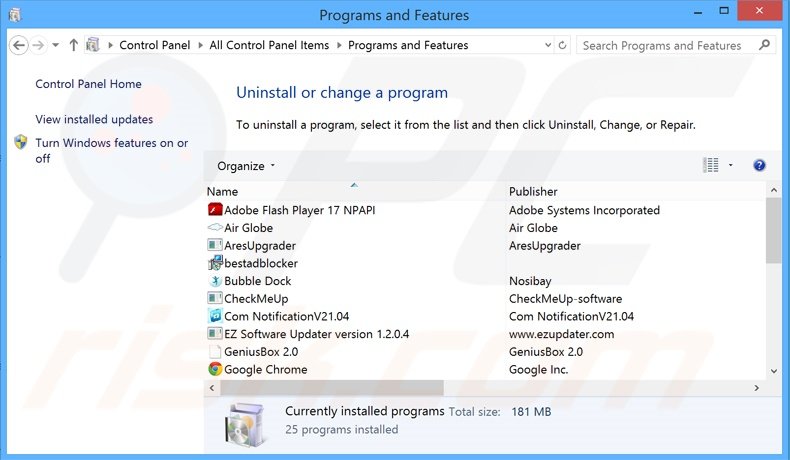The image size is (790, 460).
Task: Click the search magnifier icon
Action: [764, 45]
